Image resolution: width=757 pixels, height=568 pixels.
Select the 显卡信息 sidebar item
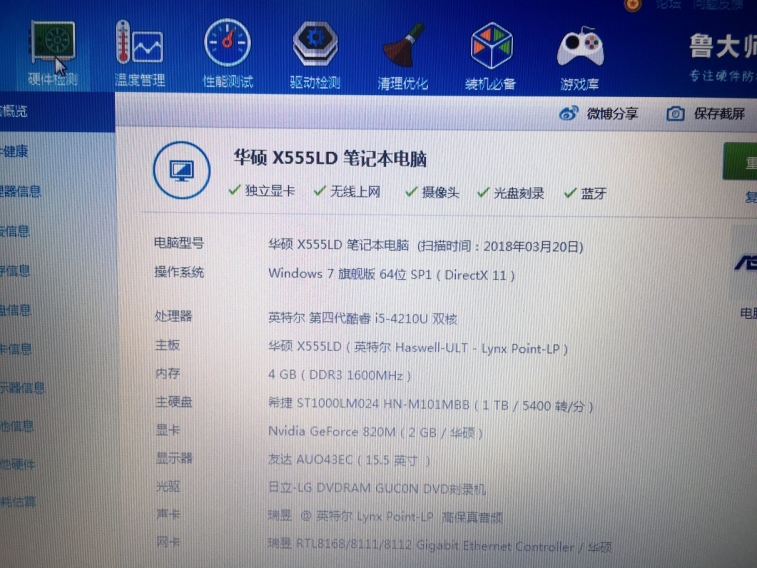tap(16, 348)
